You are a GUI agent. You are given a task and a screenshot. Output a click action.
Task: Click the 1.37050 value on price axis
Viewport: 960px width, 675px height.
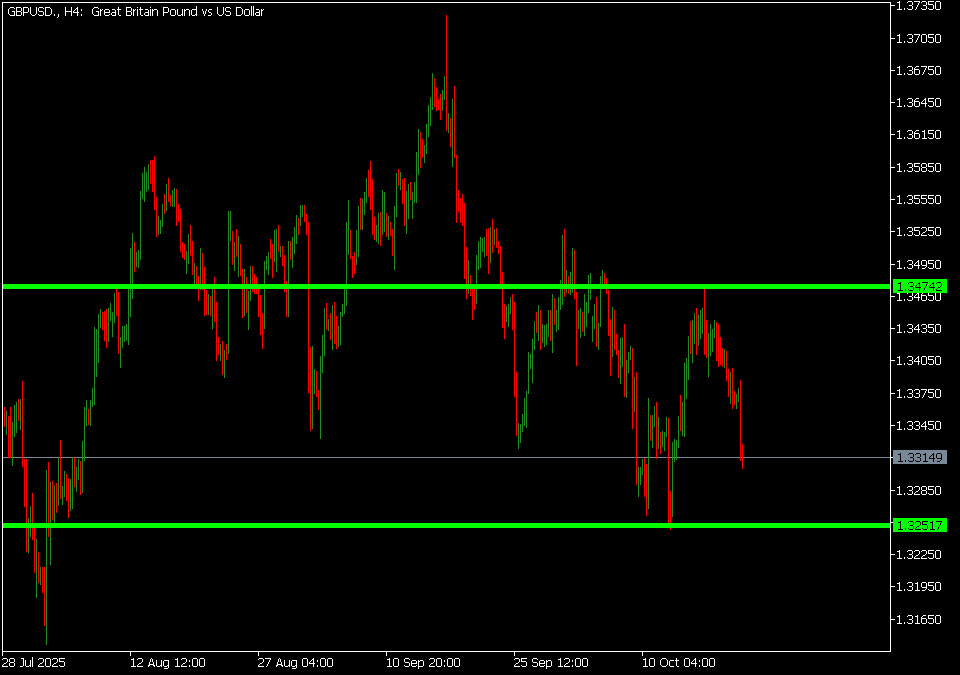pos(920,38)
